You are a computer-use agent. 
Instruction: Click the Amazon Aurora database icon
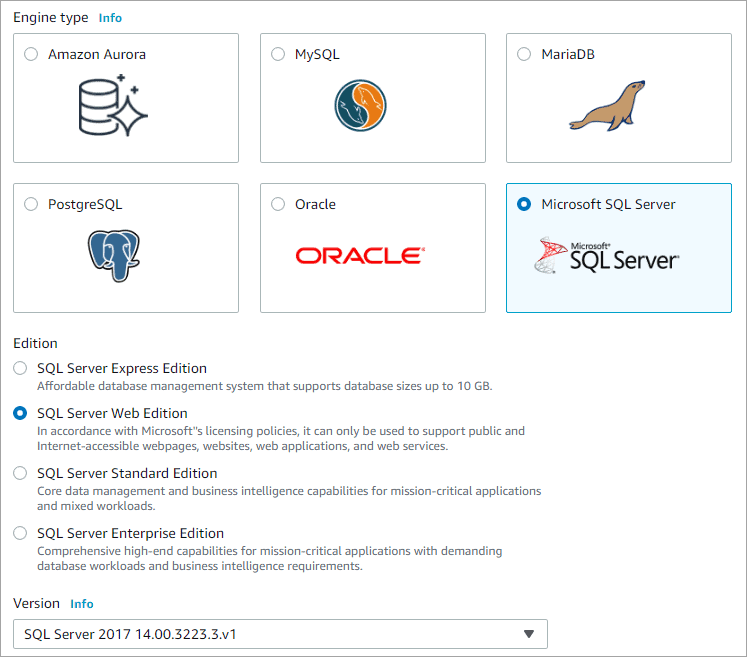(112, 105)
